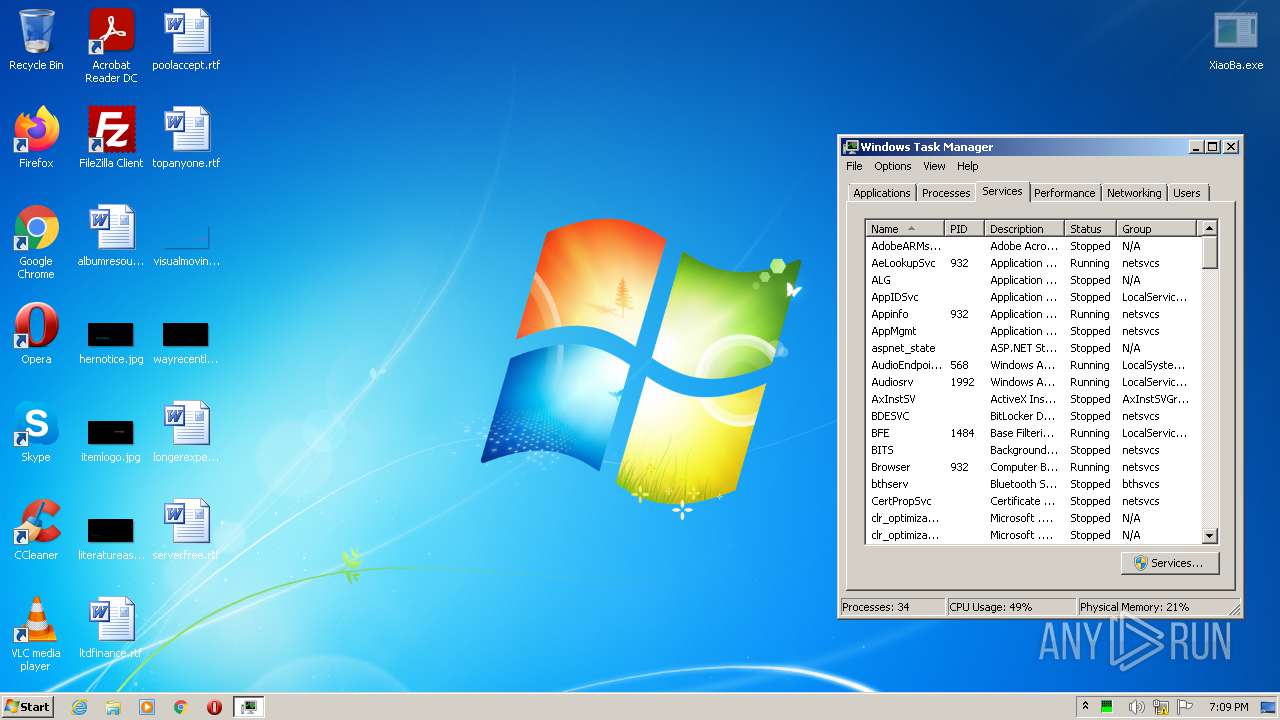Select the albumresou... document icon
The height and width of the screenshot is (720, 1280).
[111, 236]
